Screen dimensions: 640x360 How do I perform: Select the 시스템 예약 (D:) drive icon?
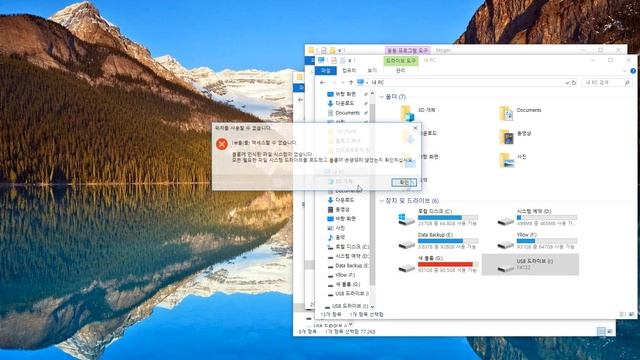pyautogui.click(x=506, y=221)
